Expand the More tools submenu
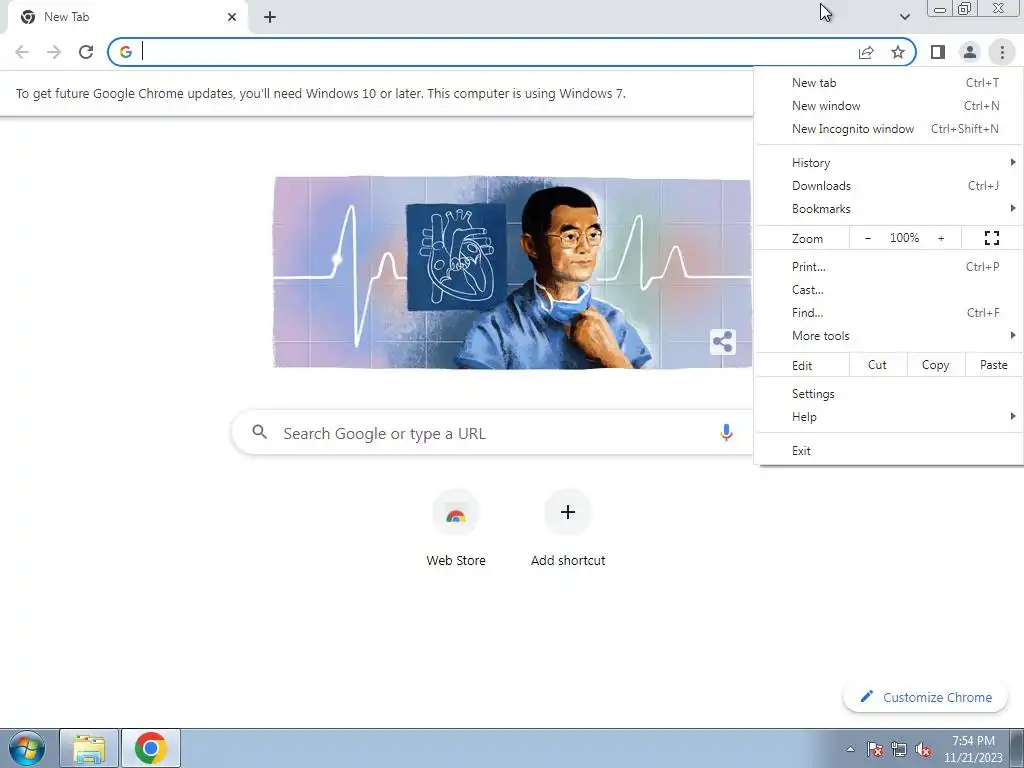This screenshot has width=1024, height=768. coord(889,336)
